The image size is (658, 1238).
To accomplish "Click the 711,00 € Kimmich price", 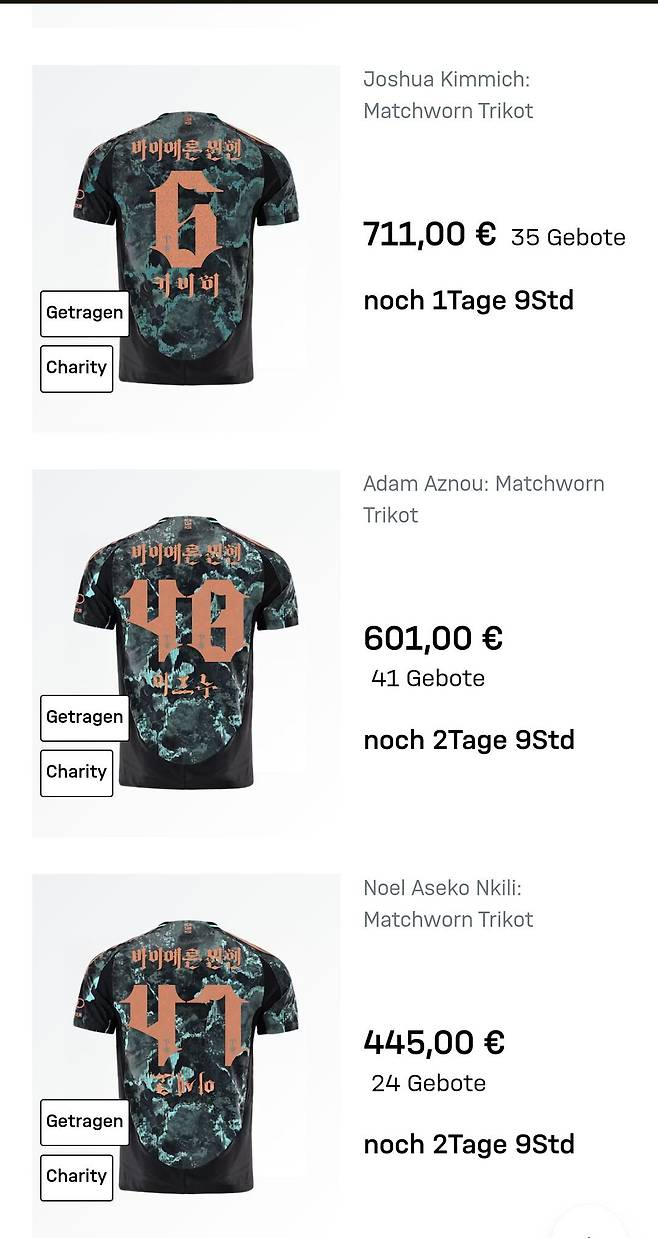I will click(429, 234).
